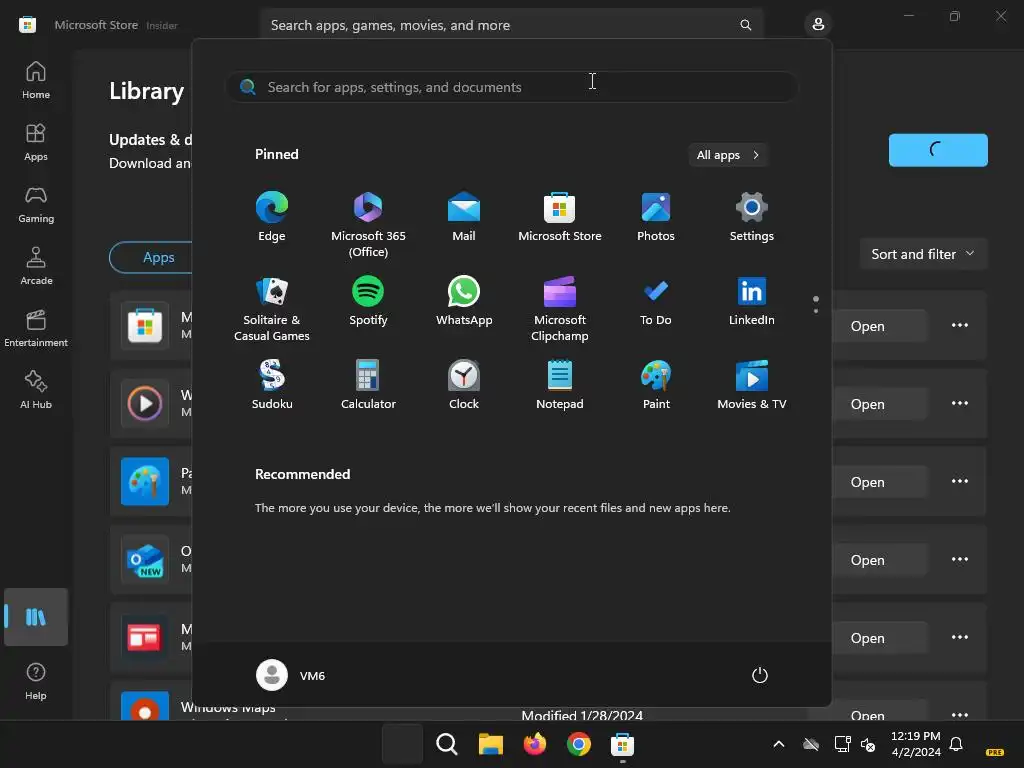Open Help in Store sidebar
1024x768 pixels.
click(36, 681)
